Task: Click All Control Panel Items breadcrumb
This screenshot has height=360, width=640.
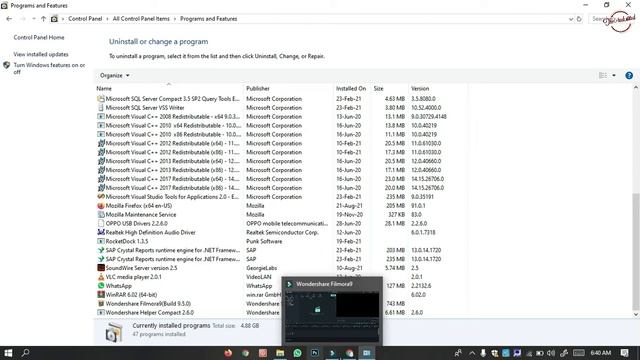Action: point(141,19)
